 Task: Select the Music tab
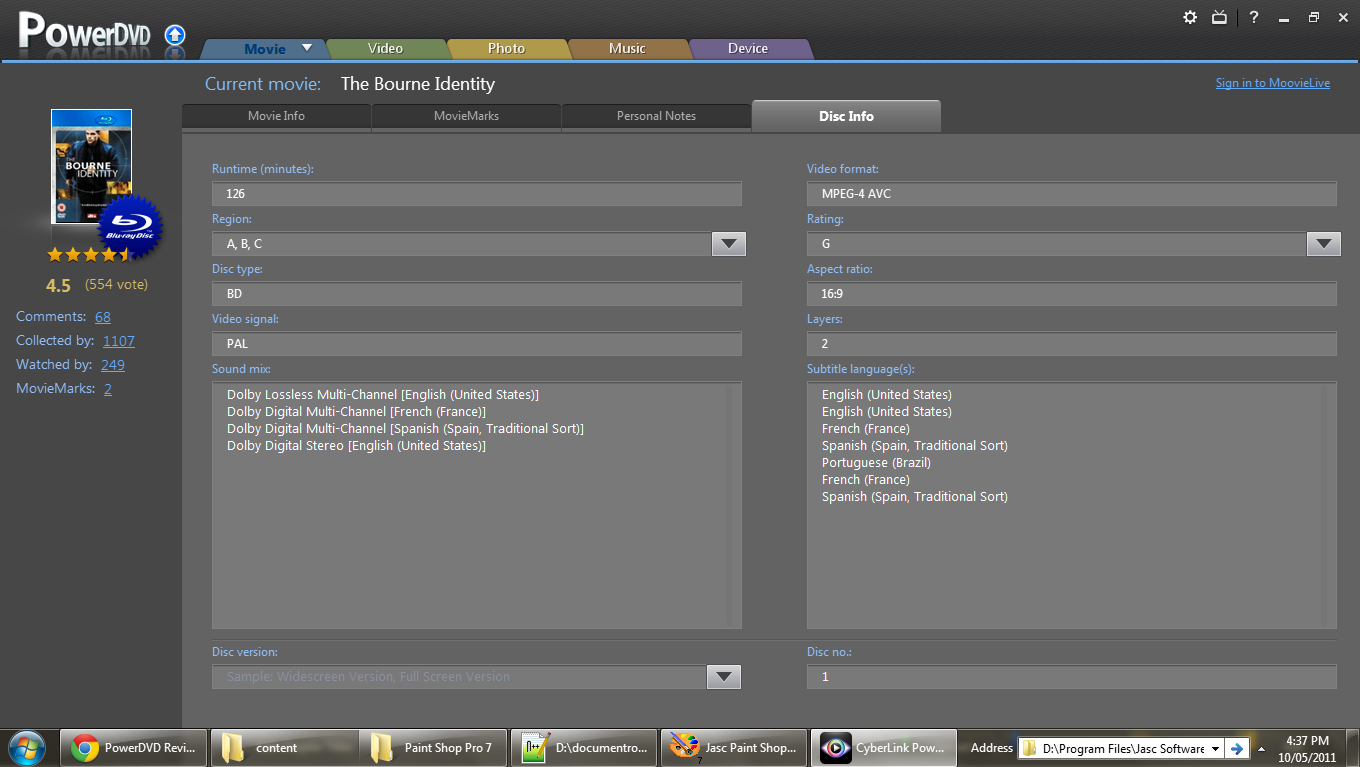coord(628,48)
